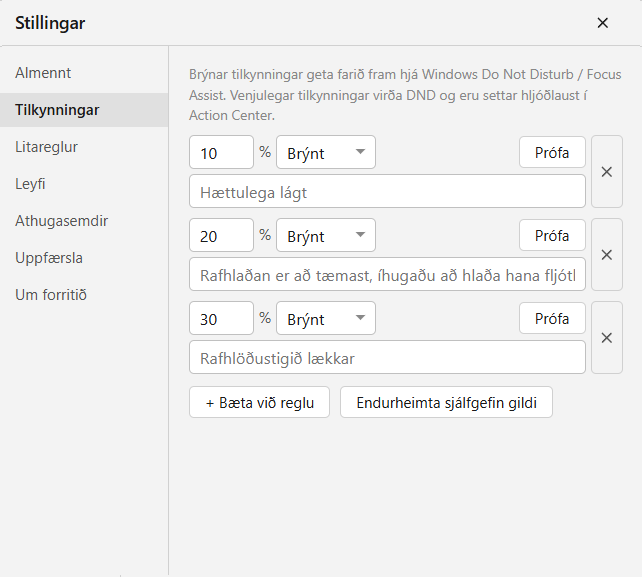The width and height of the screenshot is (642, 577).
Task: Show the Um forritið page
Action: pos(84,295)
